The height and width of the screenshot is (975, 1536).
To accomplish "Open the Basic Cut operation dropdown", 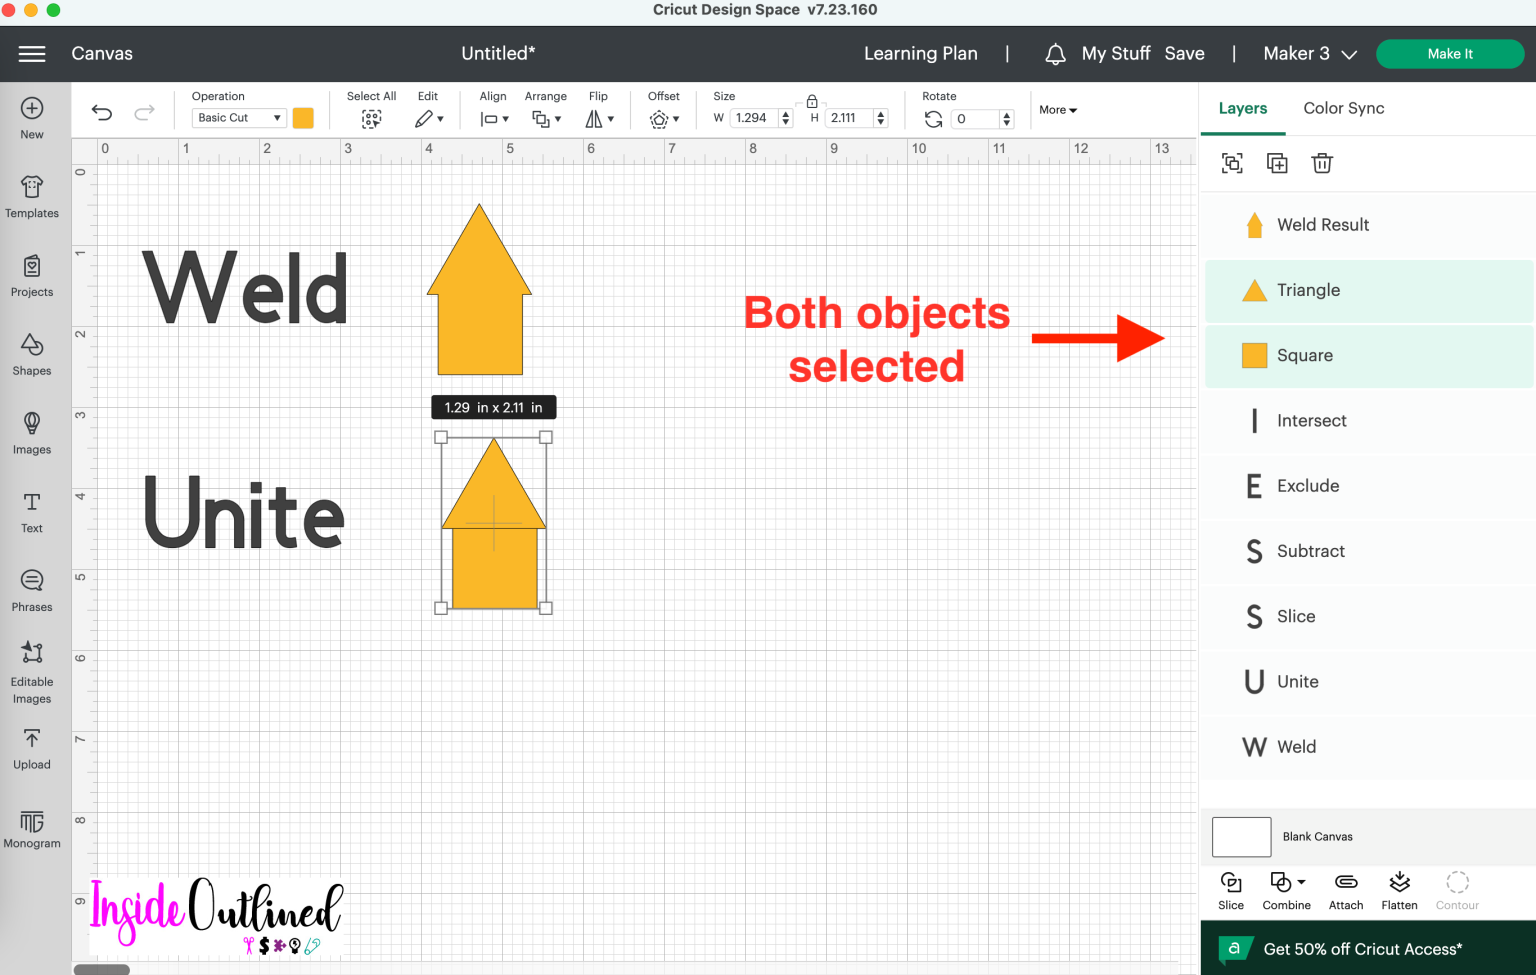I will click(x=238, y=117).
